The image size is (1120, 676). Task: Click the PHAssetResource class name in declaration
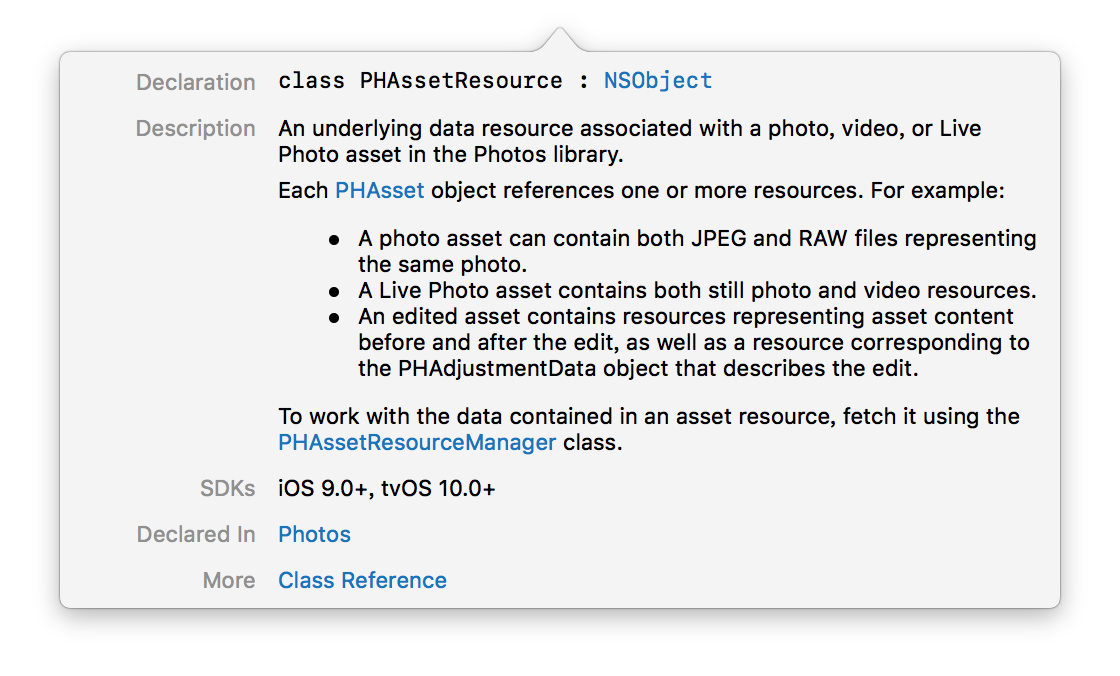[x=461, y=81]
